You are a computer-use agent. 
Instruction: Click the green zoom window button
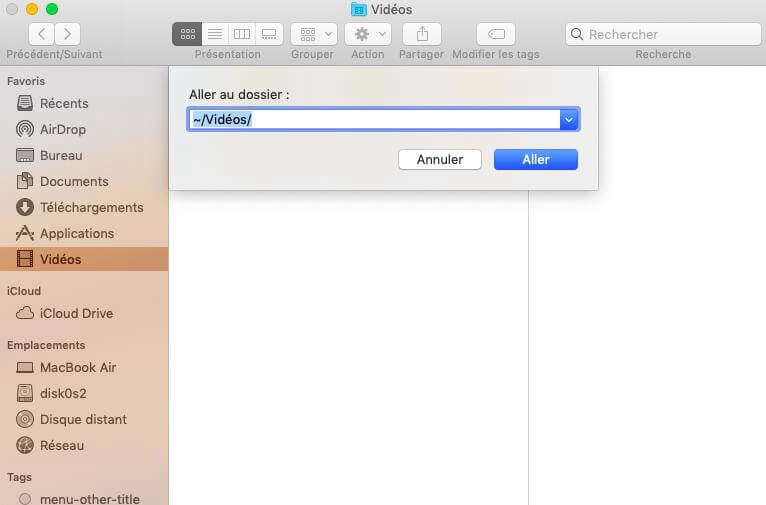52,9
